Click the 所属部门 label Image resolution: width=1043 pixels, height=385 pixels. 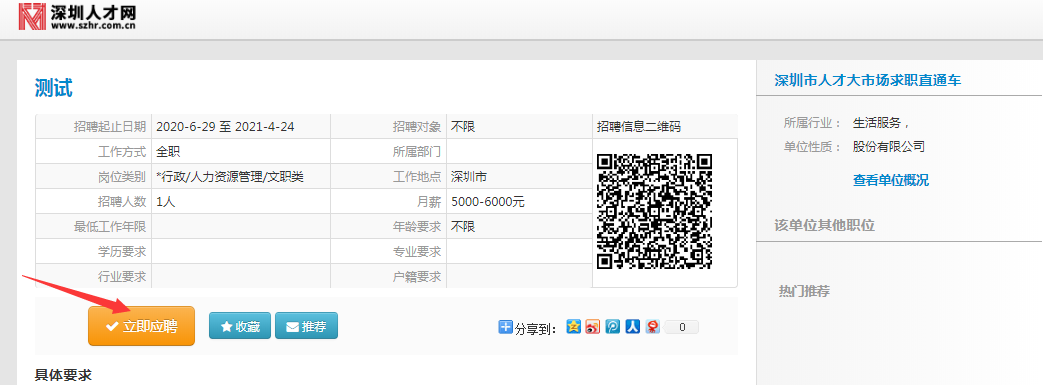pyautogui.click(x=417, y=152)
